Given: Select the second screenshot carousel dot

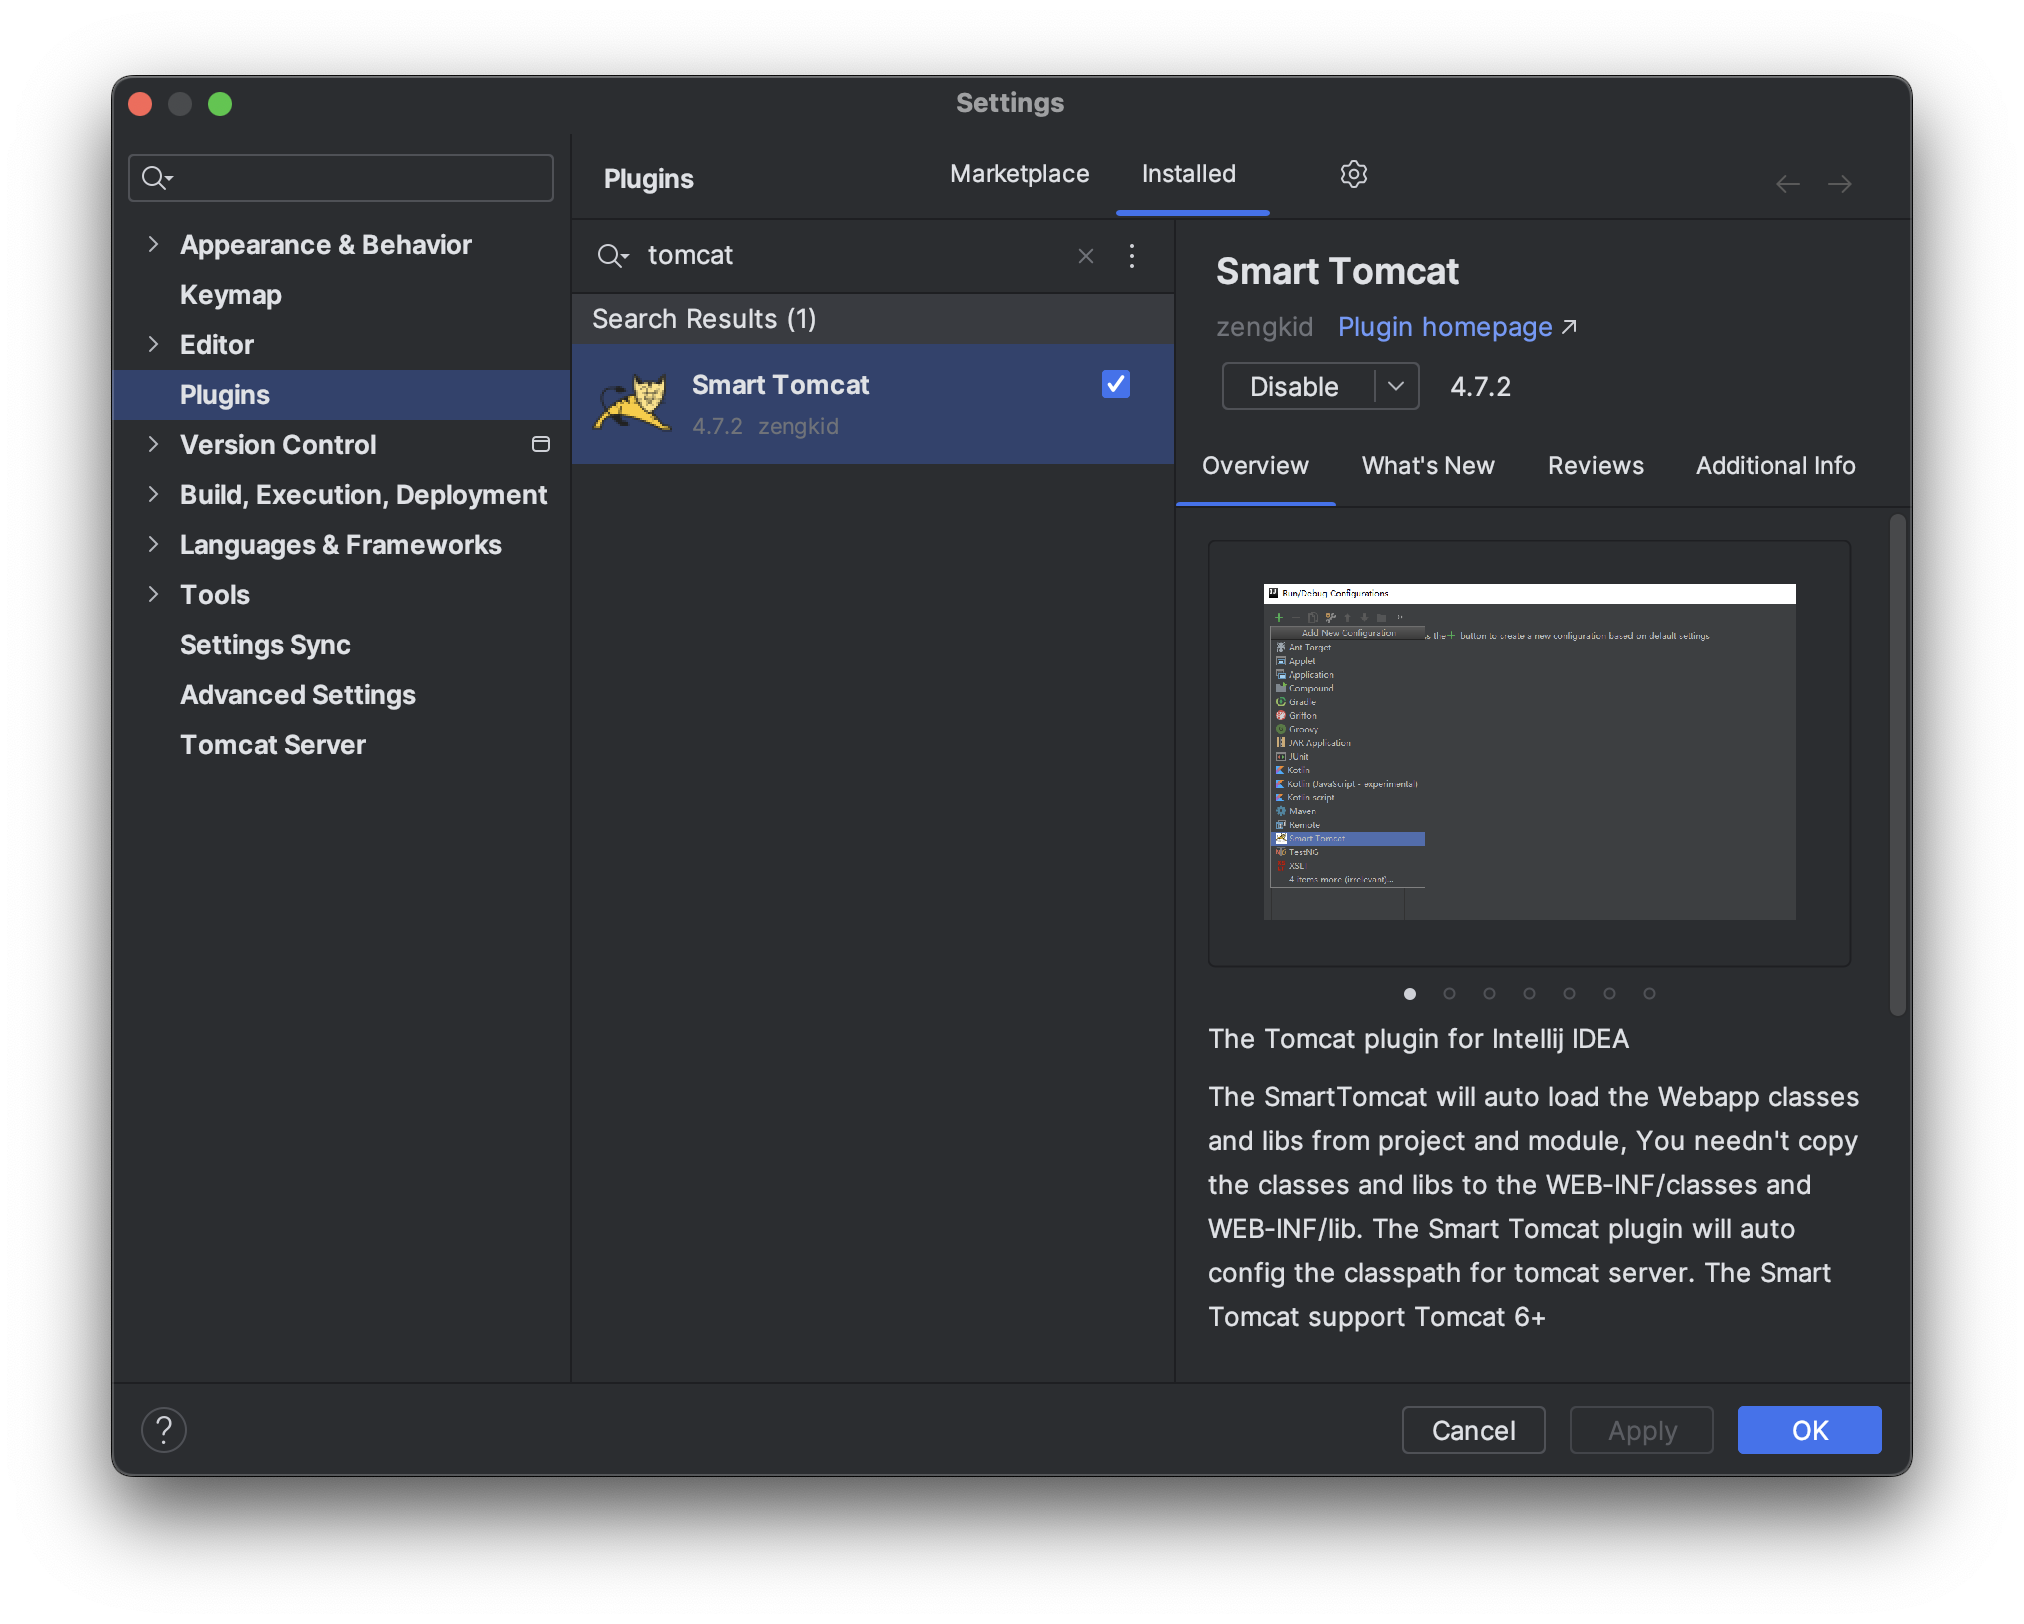Looking at the screenshot, I should [1450, 993].
